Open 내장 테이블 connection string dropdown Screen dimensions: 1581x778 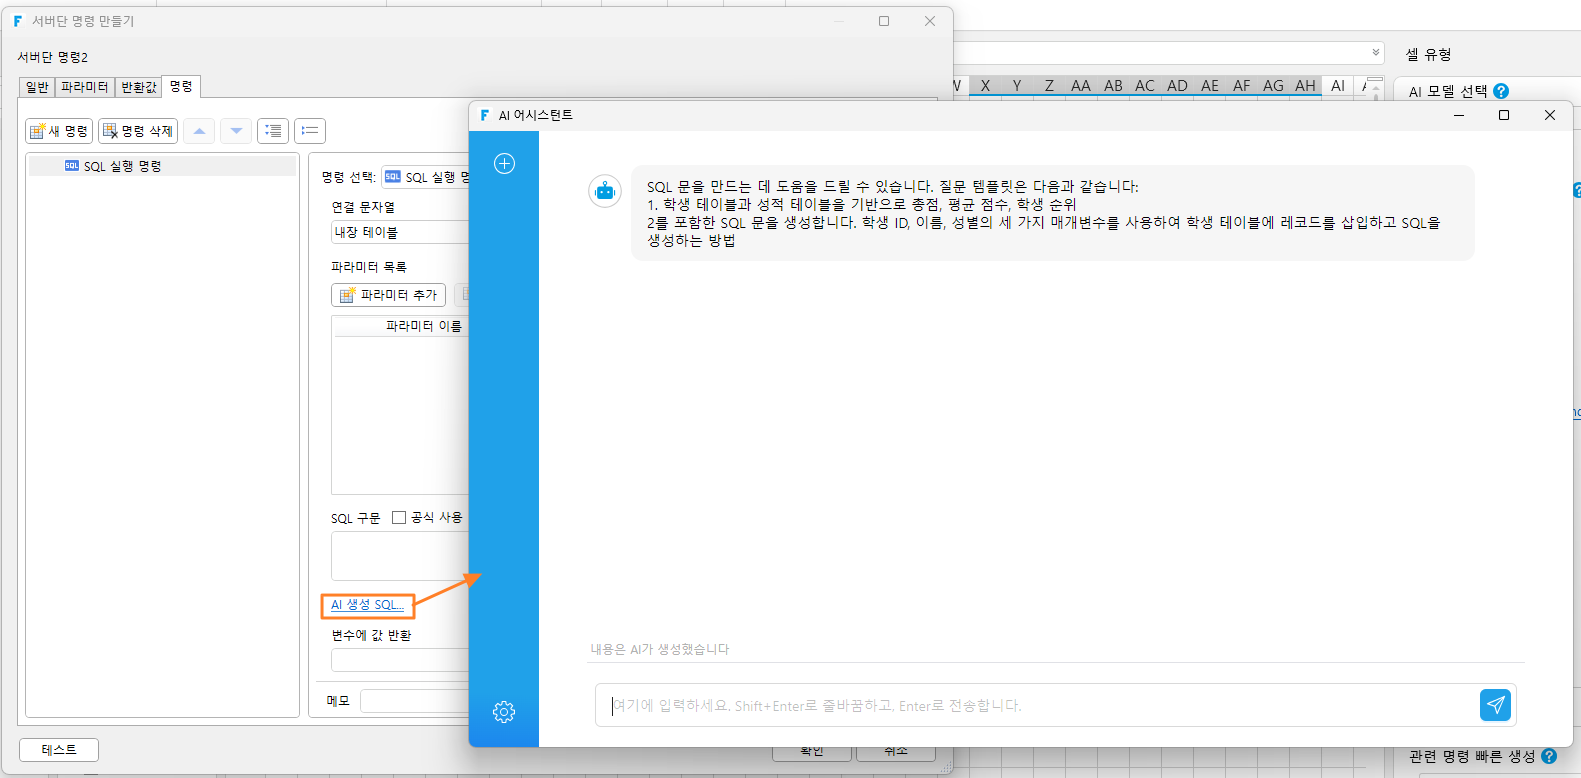click(400, 232)
